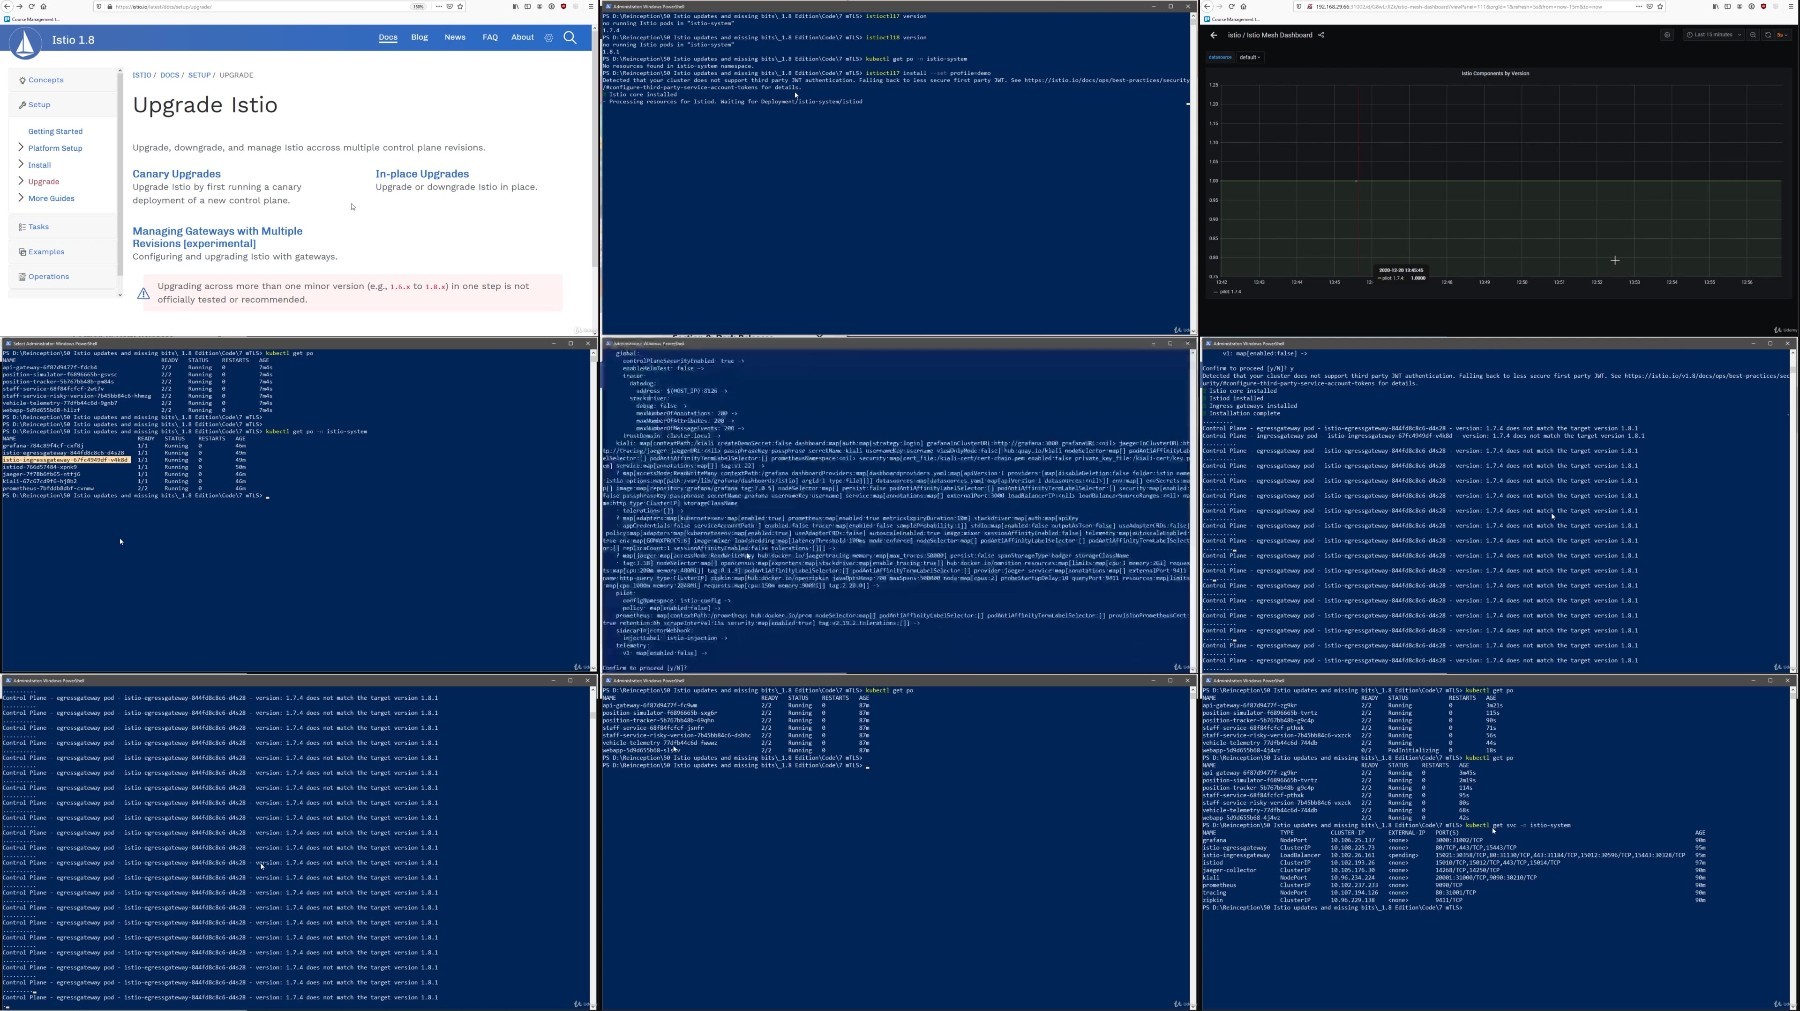Click Grafana refresh dashboard icon
Screen dimensions: 1800x1011
click(x=1768, y=35)
